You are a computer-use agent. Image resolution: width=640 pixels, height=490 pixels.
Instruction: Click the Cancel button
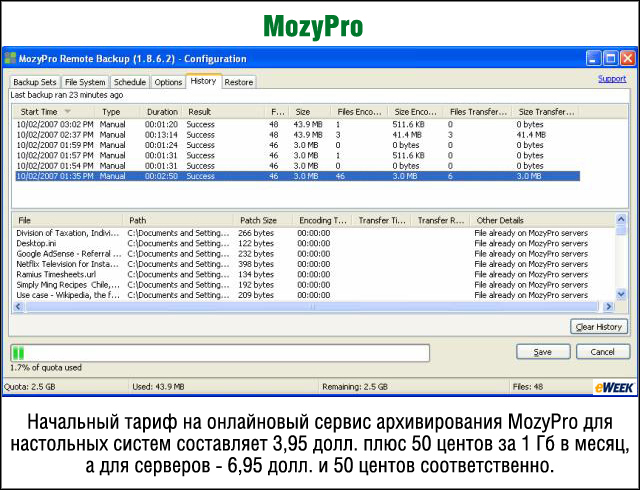602,352
